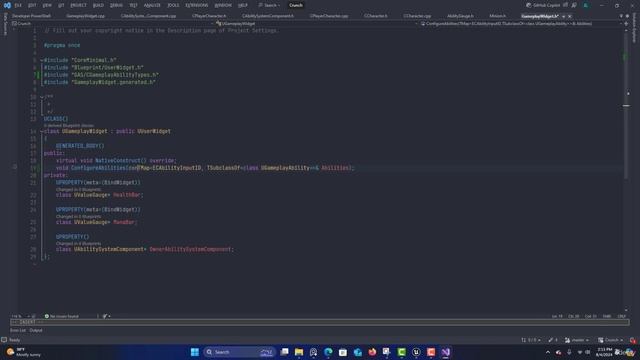Viewport: 640px width, 360px height.
Task: Open GitHub Copilot button
Action: [x=543, y=5]
